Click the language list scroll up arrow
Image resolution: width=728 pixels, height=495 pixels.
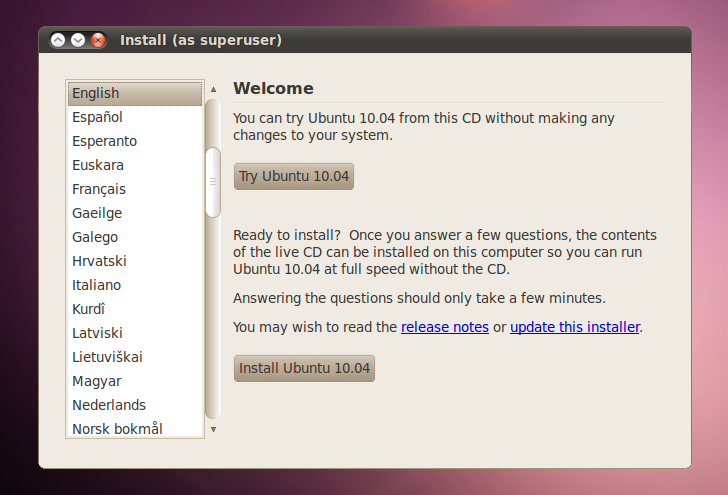tap(214, 89)
